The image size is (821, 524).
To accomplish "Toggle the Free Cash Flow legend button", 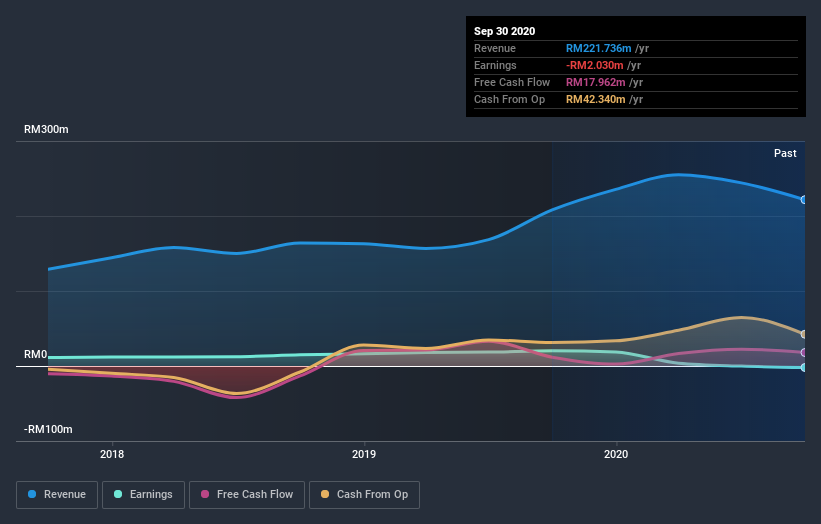I will coord(247,495).
